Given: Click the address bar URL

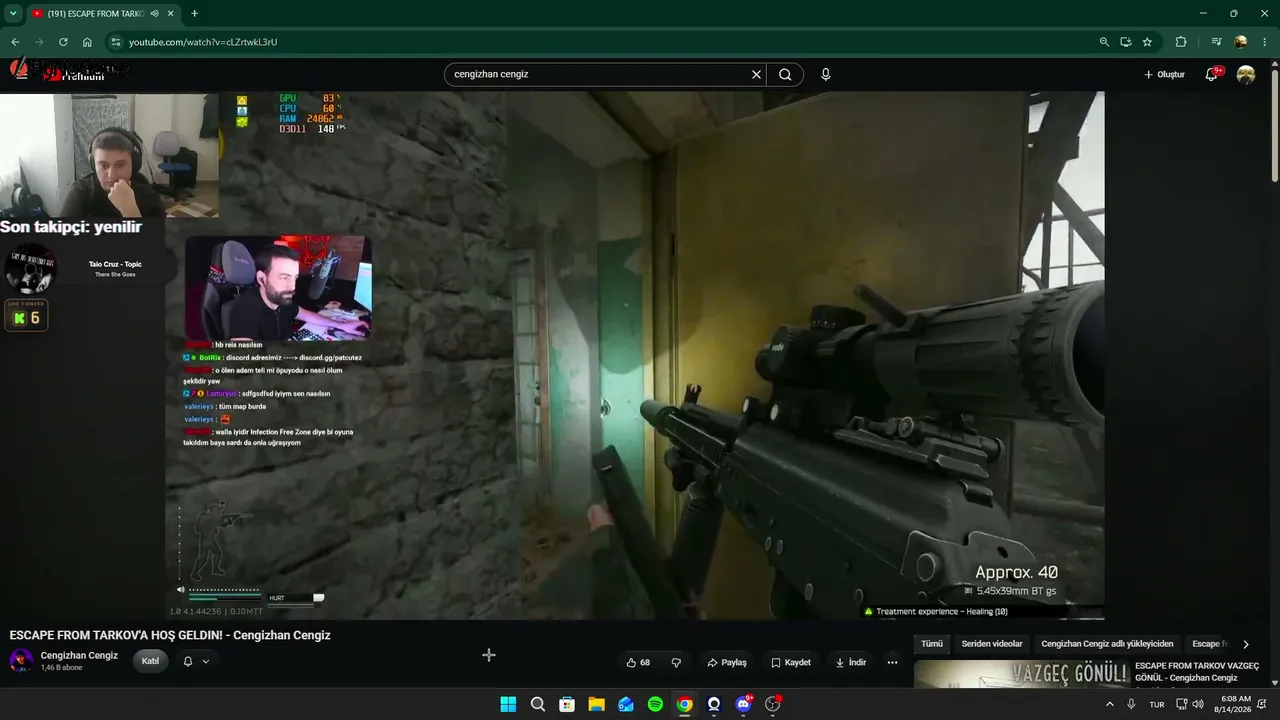Looking at the screenshot, I should (x=203, y=42).
